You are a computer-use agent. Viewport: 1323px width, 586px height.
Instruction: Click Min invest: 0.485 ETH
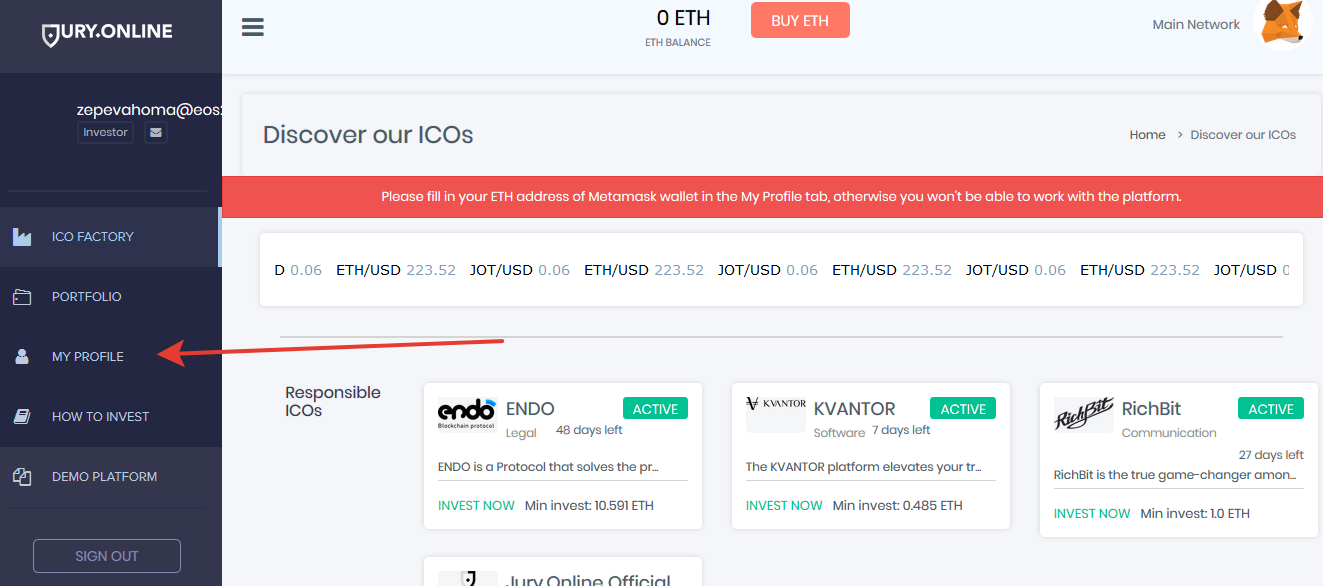[897, 506]
